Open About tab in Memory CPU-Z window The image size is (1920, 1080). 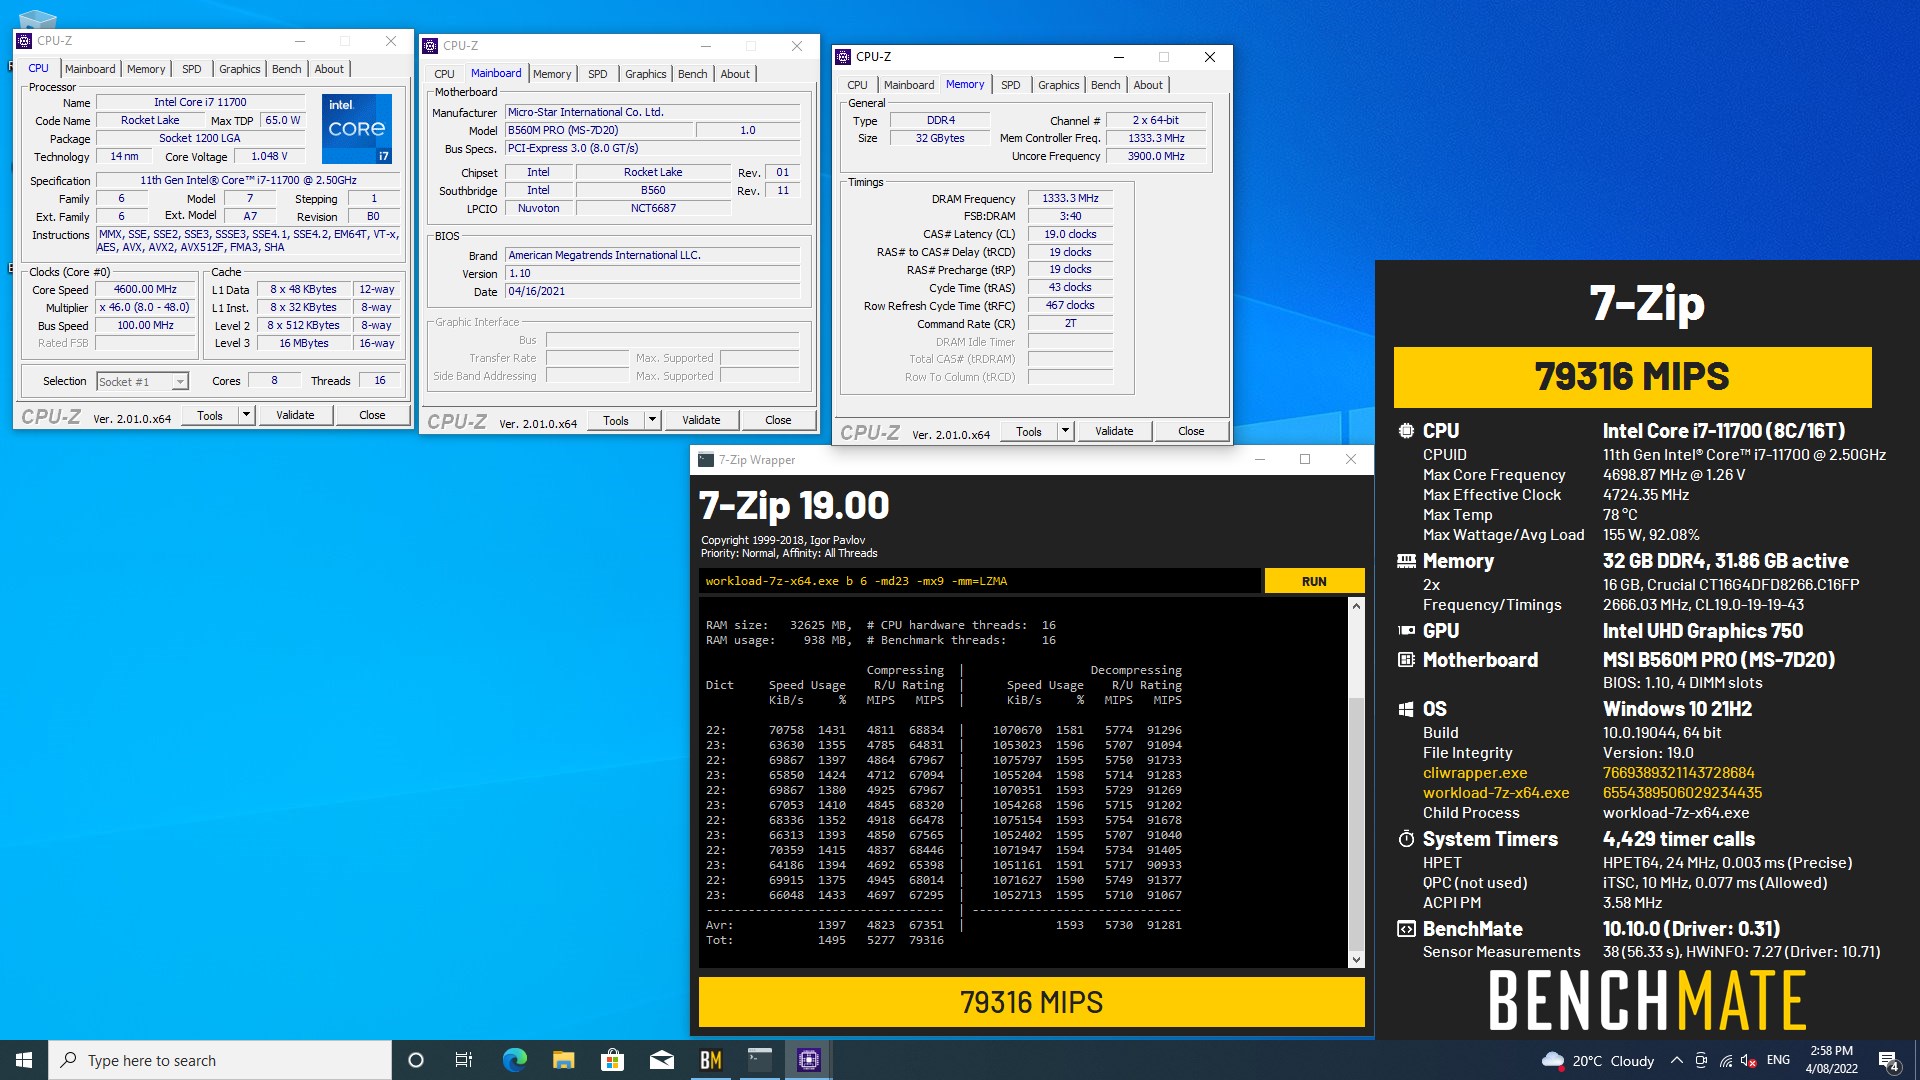(x=1148, y=85)
